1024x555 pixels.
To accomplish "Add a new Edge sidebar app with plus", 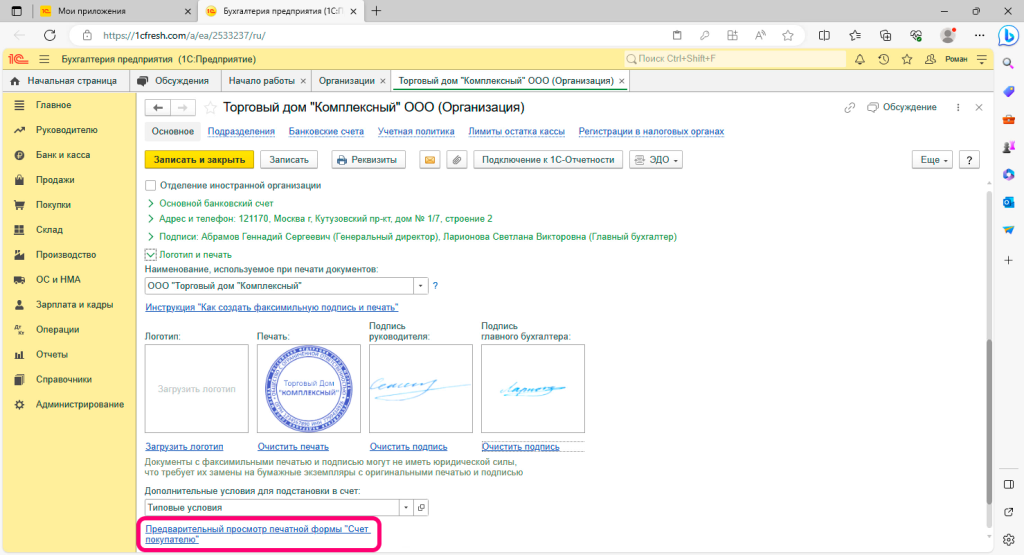I will (1008, 261).
